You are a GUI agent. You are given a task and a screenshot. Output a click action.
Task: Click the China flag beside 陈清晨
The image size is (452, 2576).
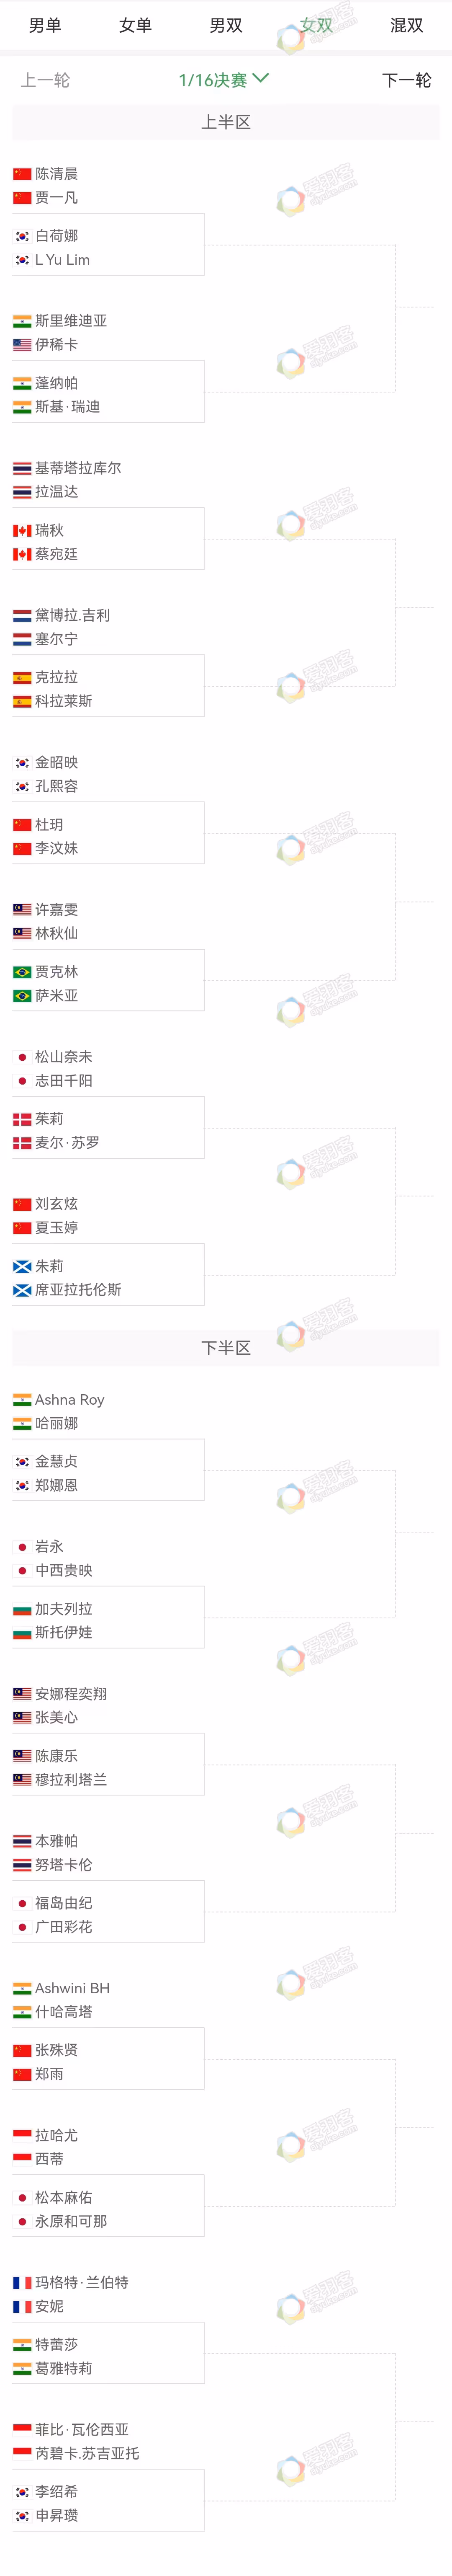tap(22, 174)
